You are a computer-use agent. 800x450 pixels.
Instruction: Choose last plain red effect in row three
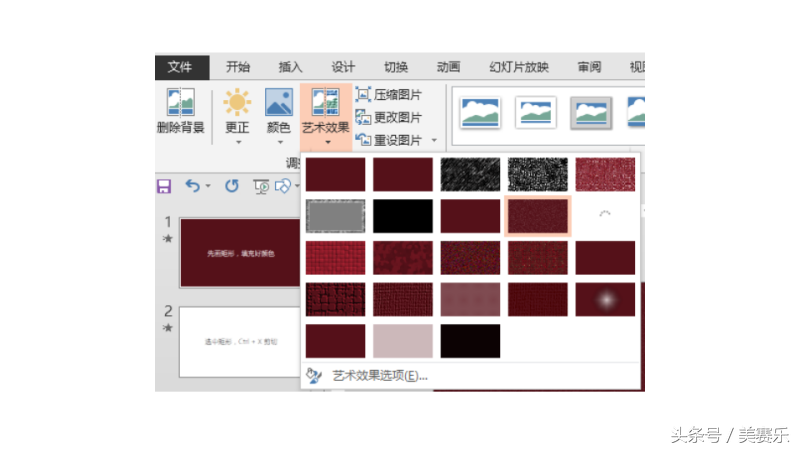coord(605,258)
